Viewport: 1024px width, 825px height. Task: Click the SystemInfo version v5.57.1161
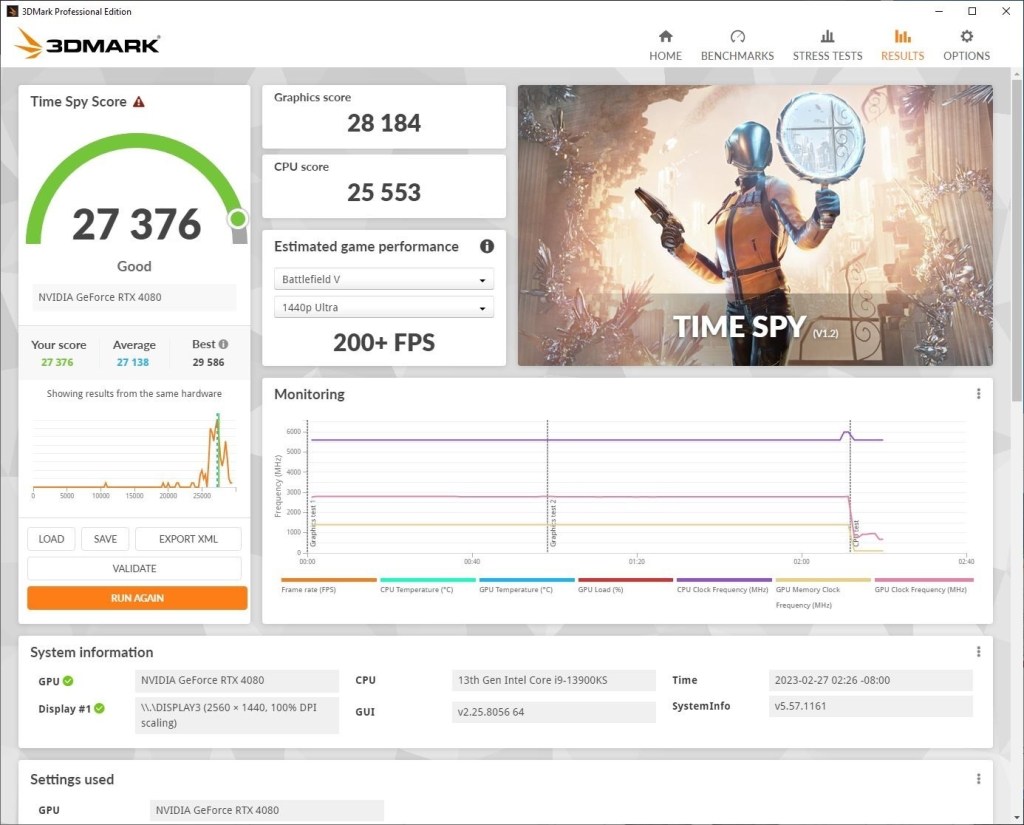coord(871,706)
